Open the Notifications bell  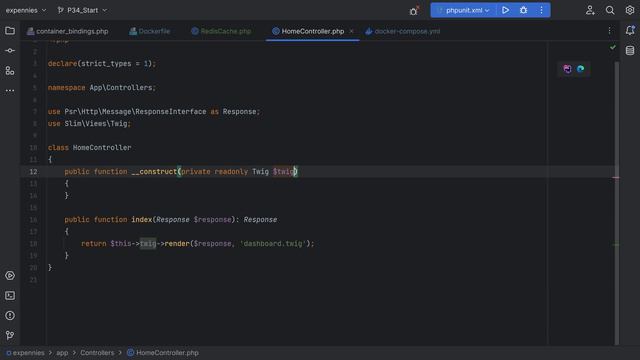tap(630, 31)
